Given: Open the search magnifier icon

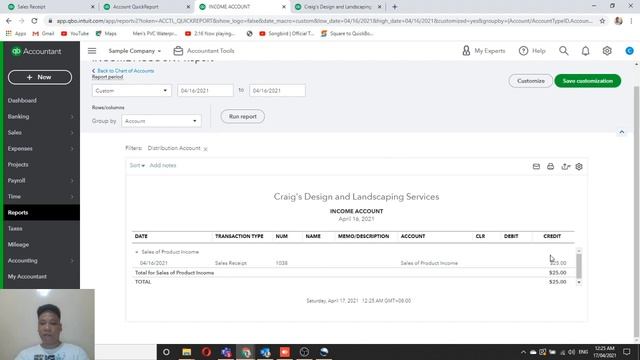Looking at the screenshot, I should 564,51.
